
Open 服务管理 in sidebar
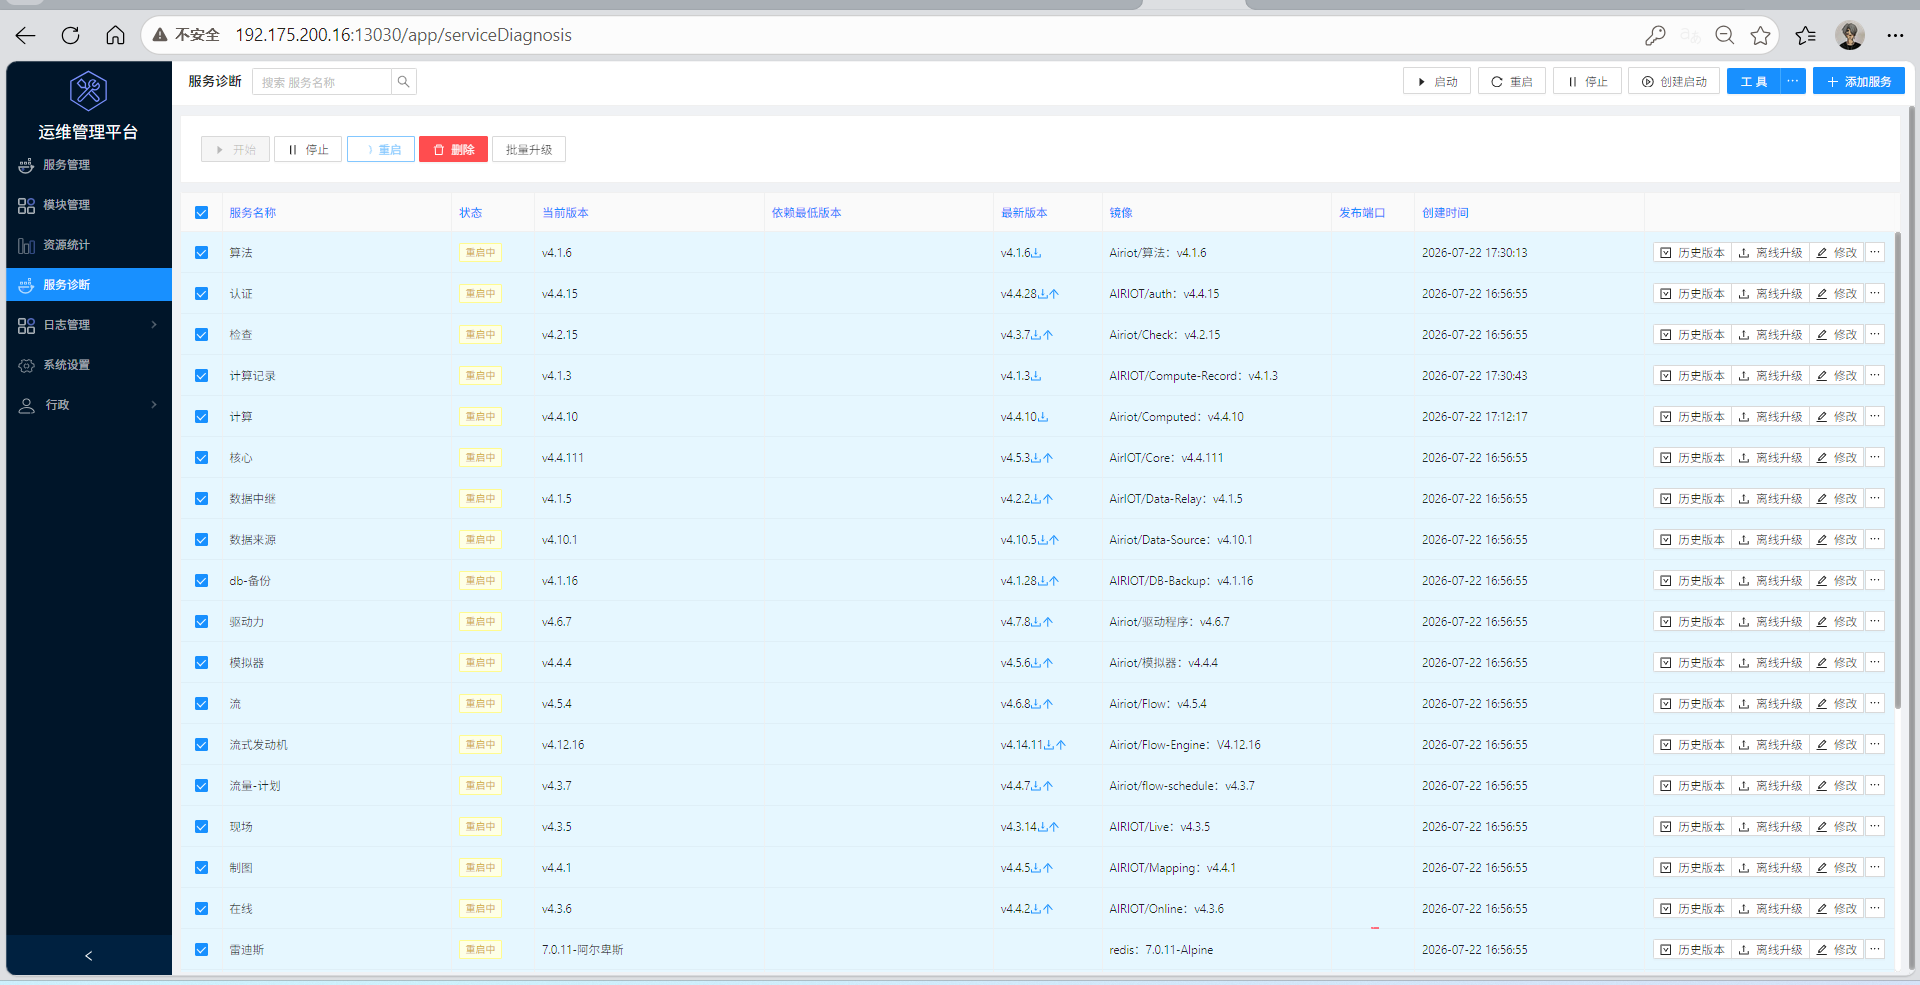(89, 165)
